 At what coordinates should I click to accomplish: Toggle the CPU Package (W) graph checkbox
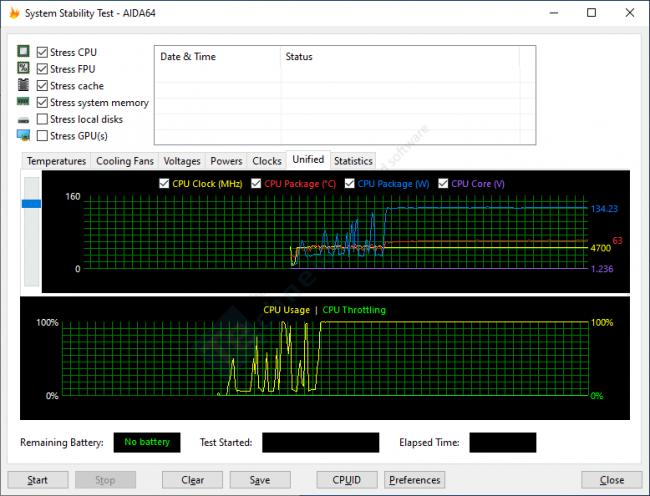(x=349, y=184)
